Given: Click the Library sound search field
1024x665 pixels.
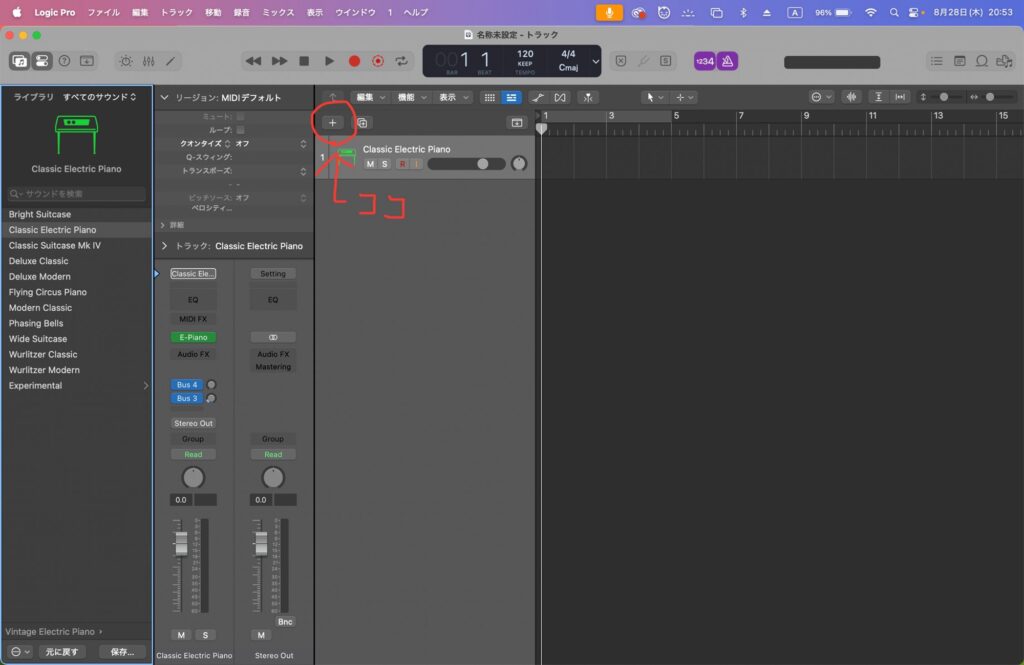Looking at the screenshot, I should [76, 194].
